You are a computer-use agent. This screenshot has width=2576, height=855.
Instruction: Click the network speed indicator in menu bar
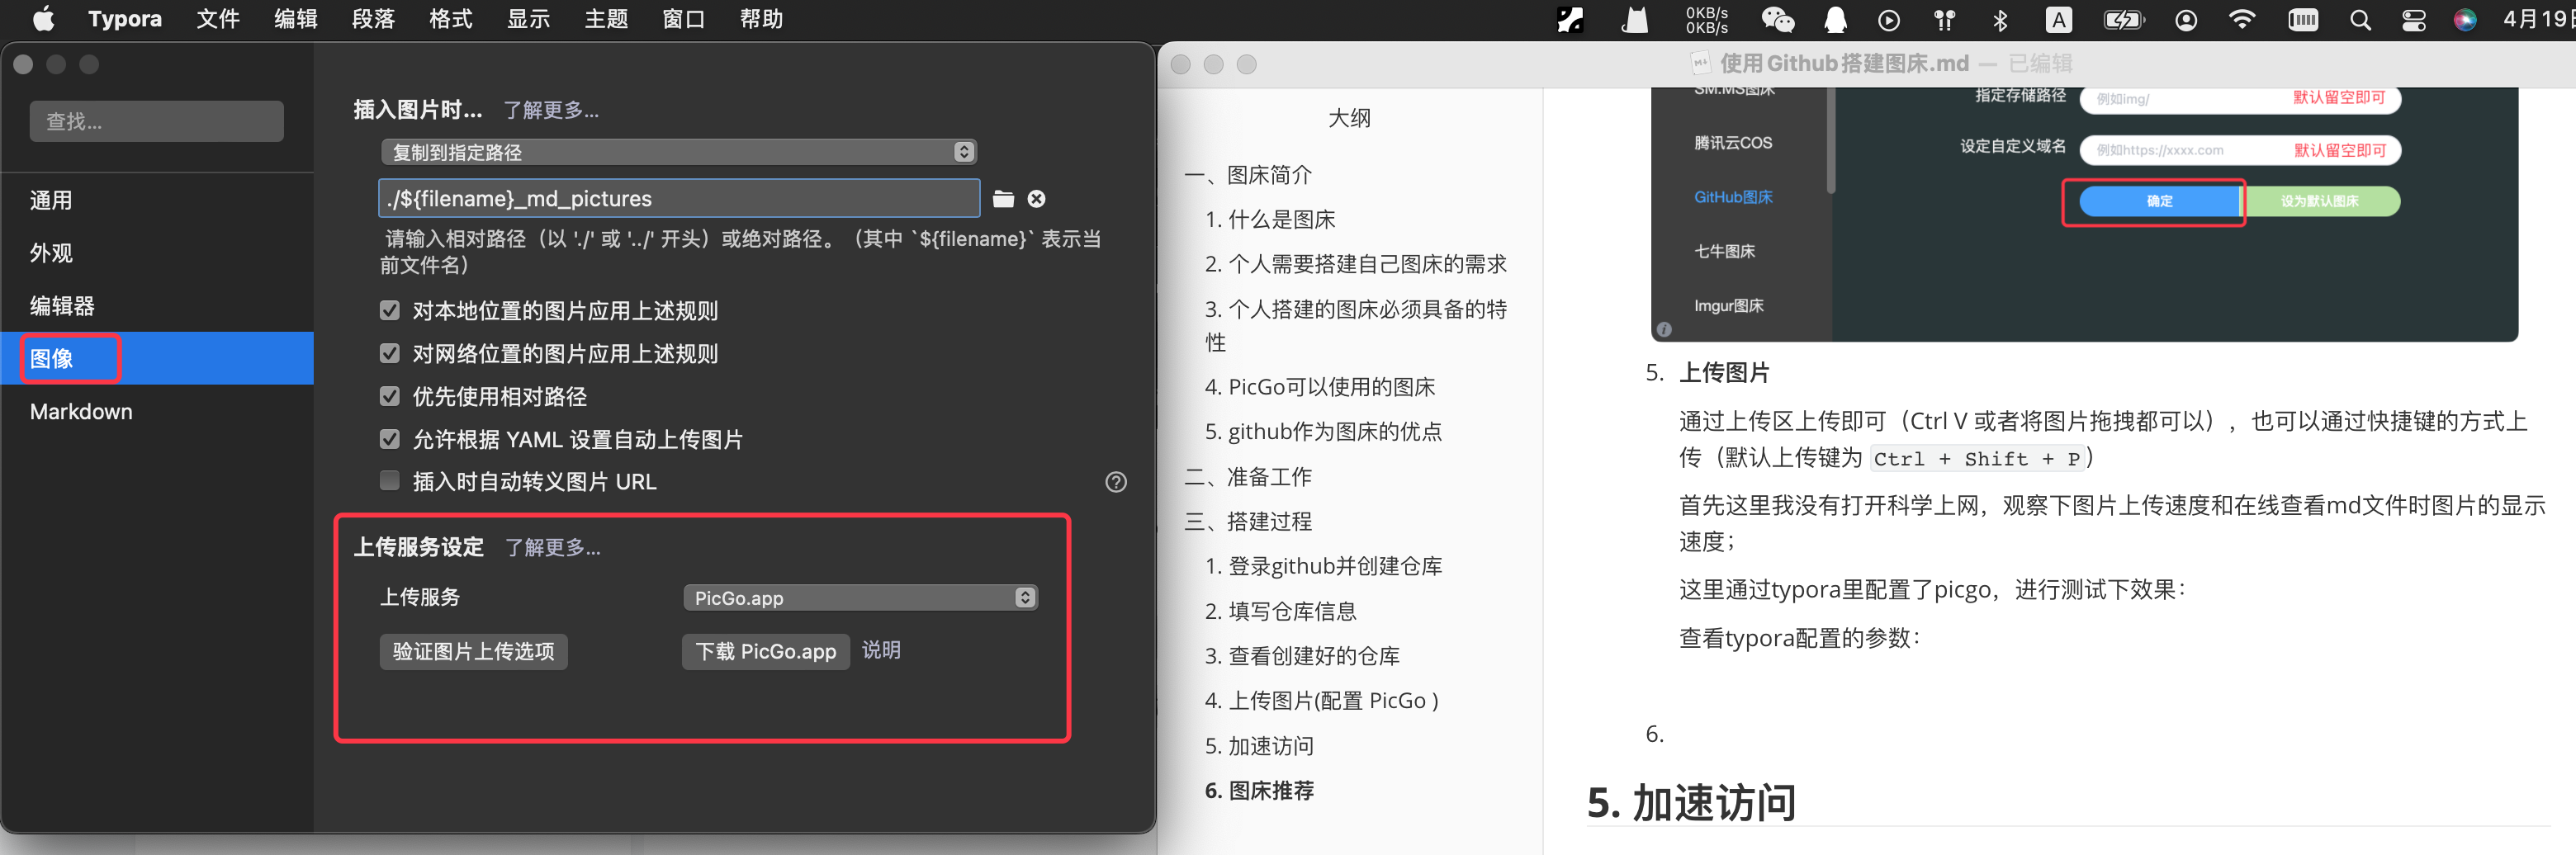point(1706,20)
